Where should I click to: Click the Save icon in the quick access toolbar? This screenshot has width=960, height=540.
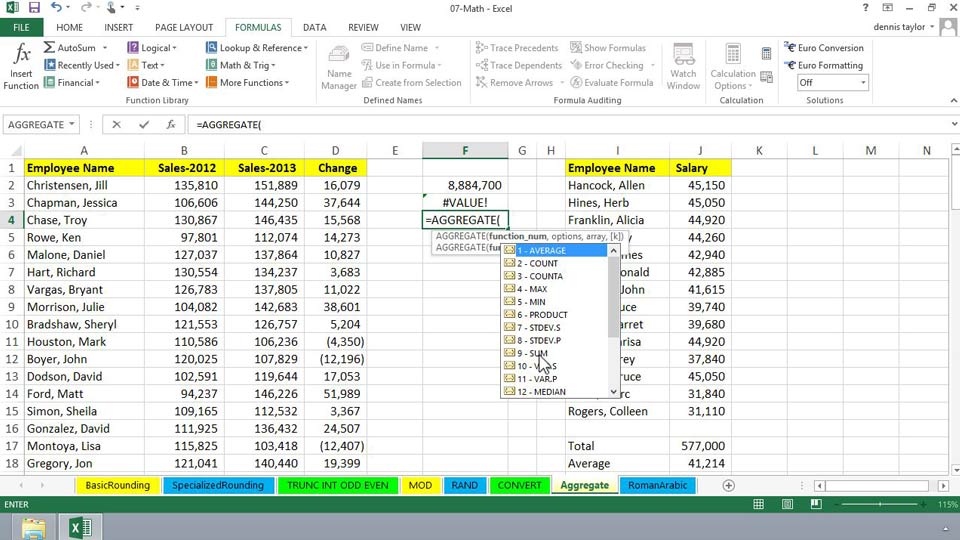pyautogui.click(x=34, y=8)
